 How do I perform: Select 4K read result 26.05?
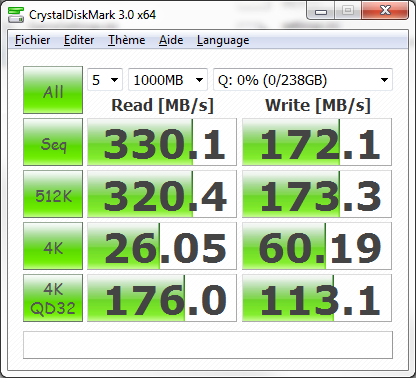pyautogui.click(x=162, y=246)
